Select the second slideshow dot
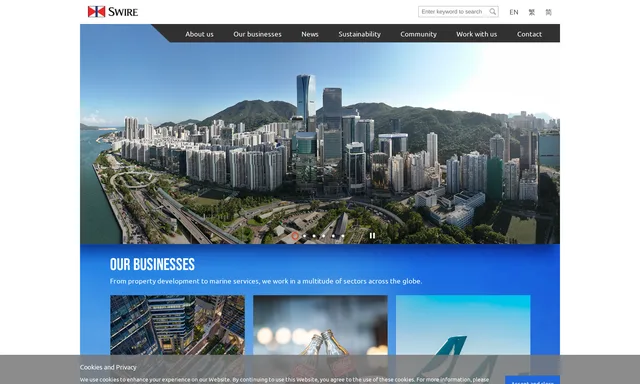 click(304, 236)
